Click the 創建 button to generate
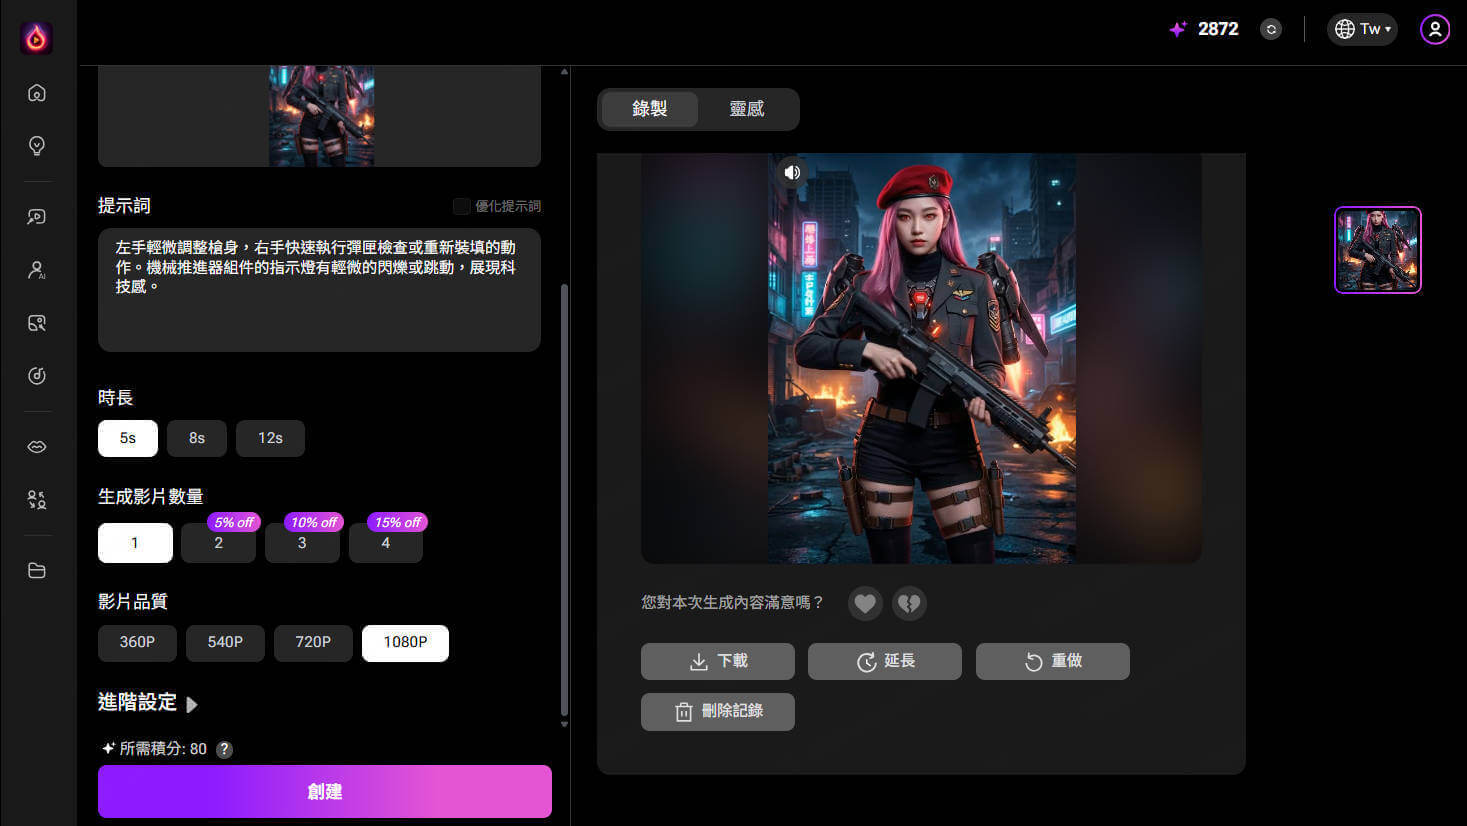The width and height of the screenshot is (1467, 826). click(324, 791)
